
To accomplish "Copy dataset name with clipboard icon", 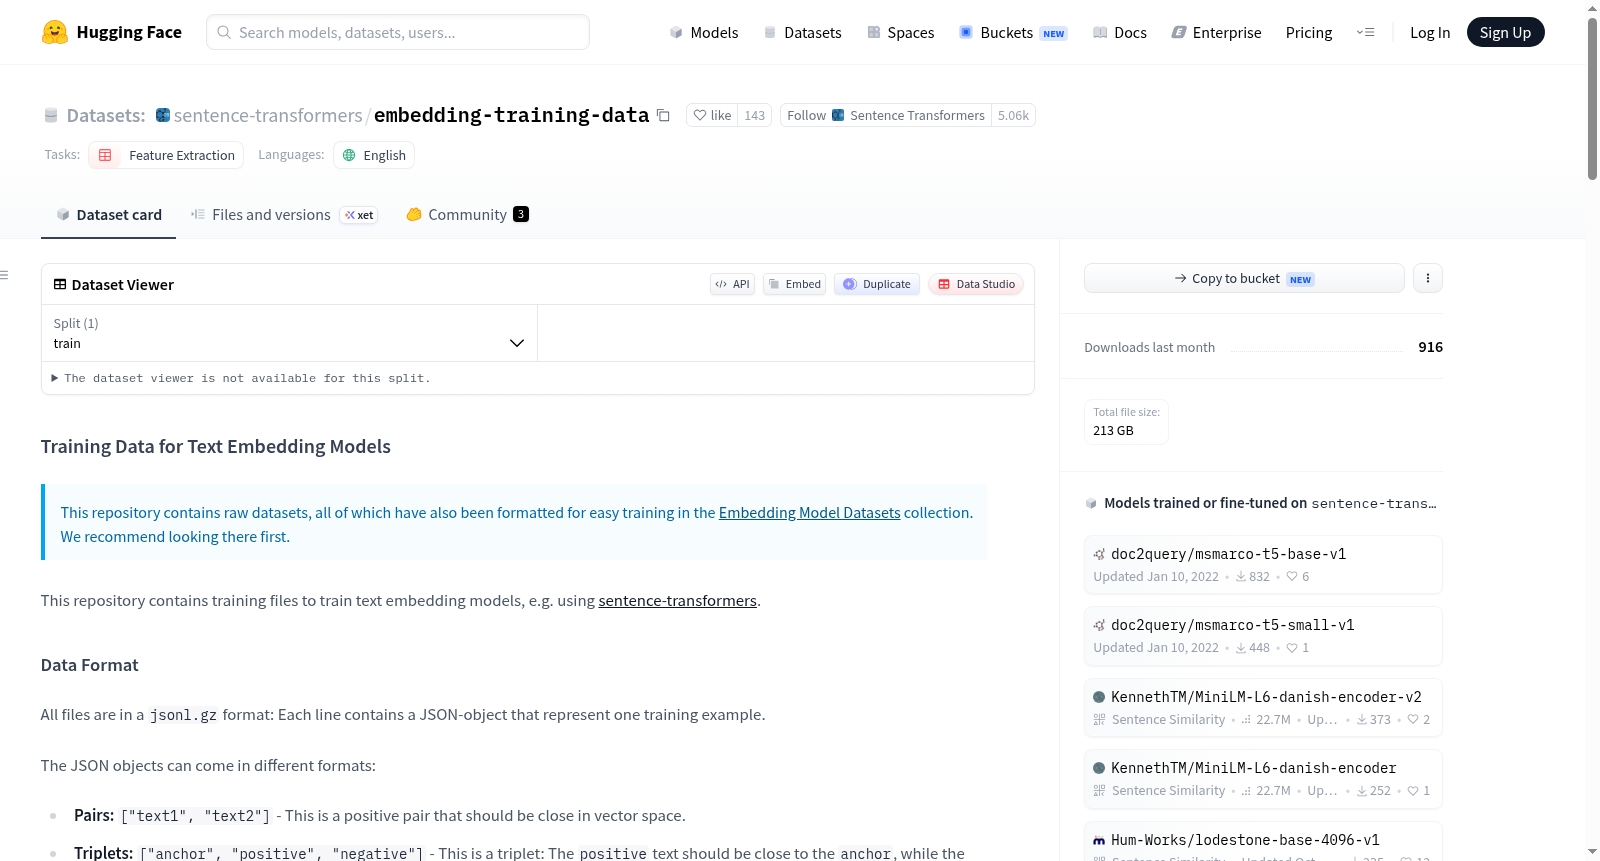I will 663,116.
